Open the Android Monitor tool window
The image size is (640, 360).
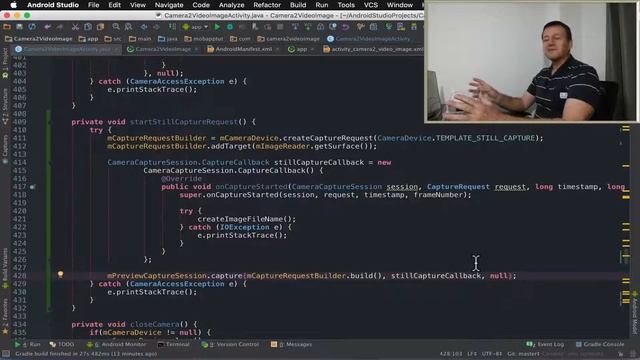(116, 344)
